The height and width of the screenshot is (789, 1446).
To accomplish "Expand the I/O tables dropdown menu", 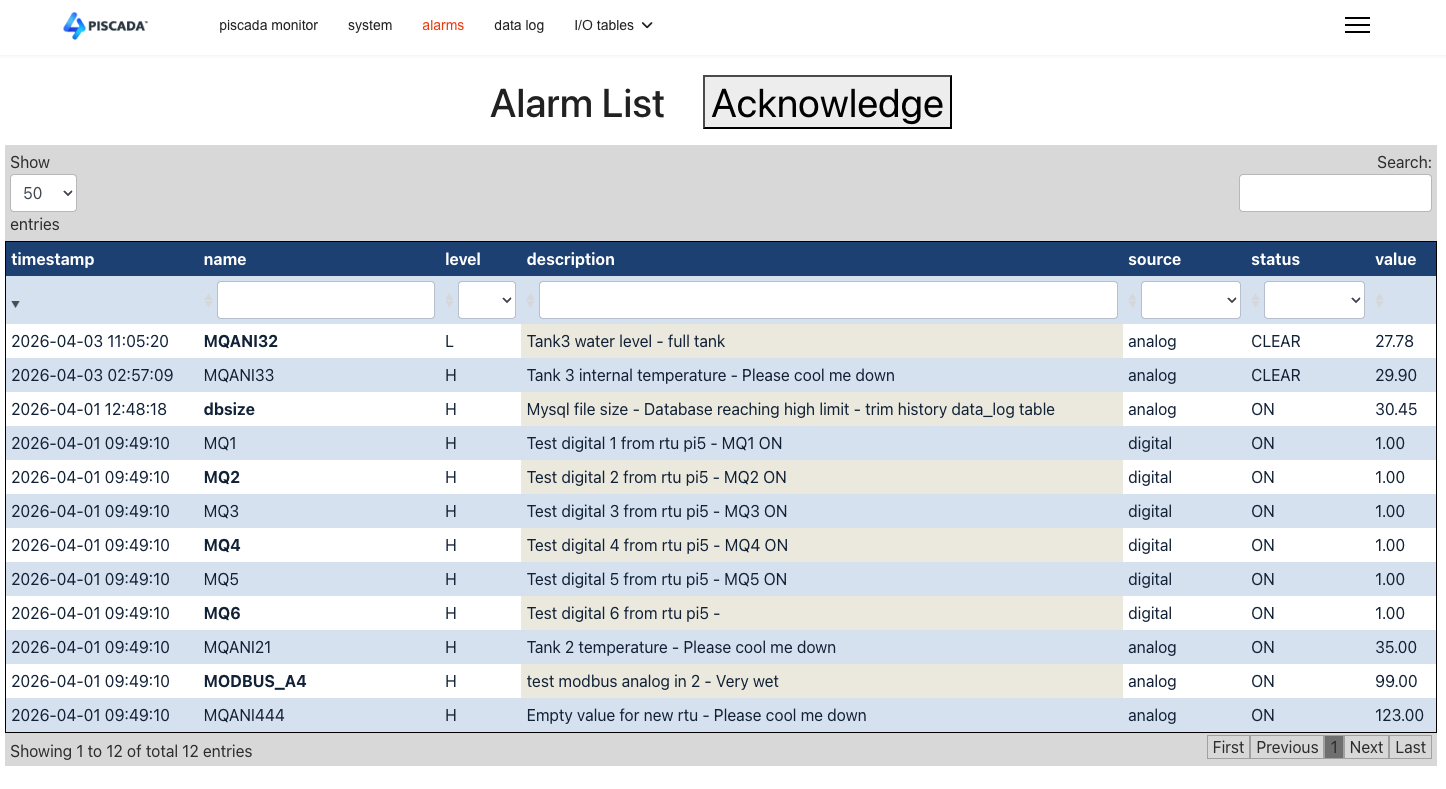I will (x=613, y=25).
